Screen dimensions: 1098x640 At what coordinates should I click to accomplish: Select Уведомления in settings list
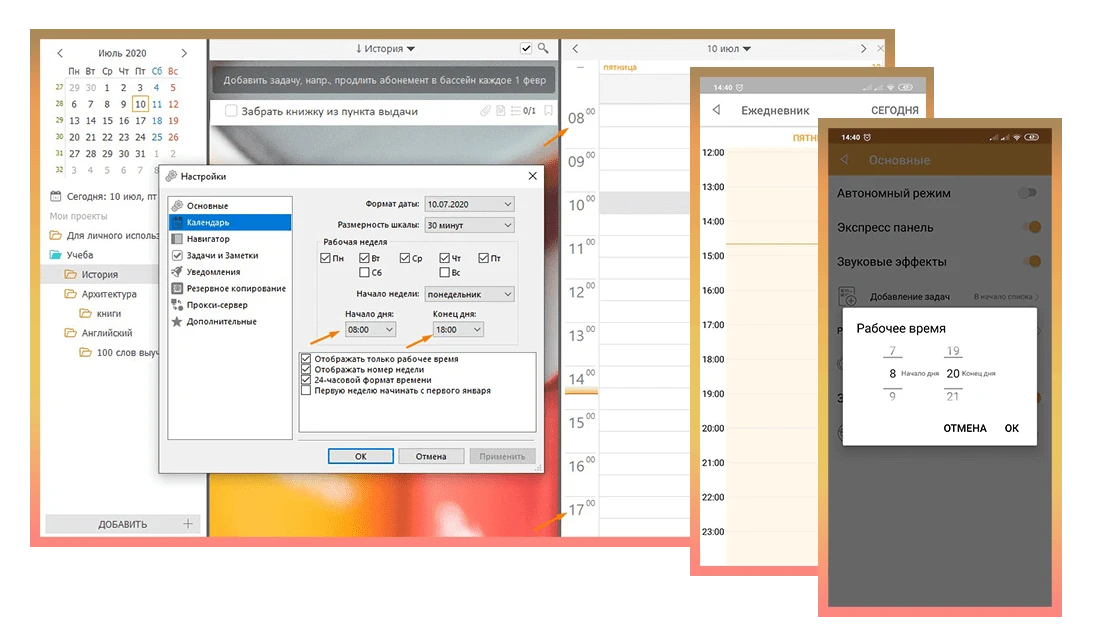213,272
